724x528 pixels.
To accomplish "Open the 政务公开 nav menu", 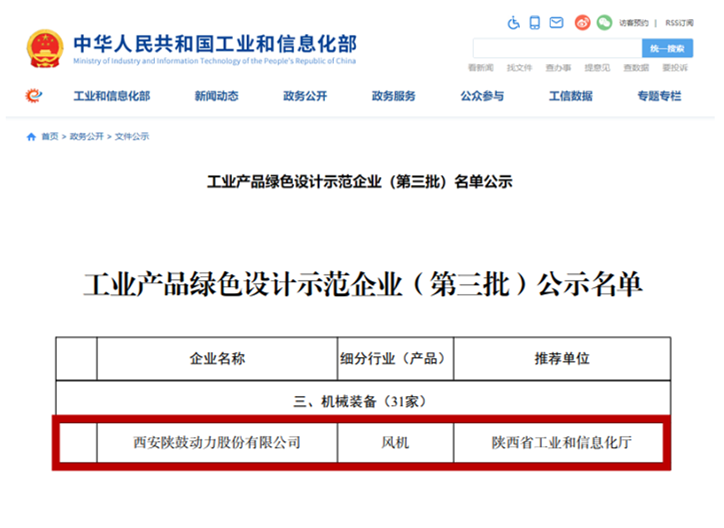I will [305, 96].
